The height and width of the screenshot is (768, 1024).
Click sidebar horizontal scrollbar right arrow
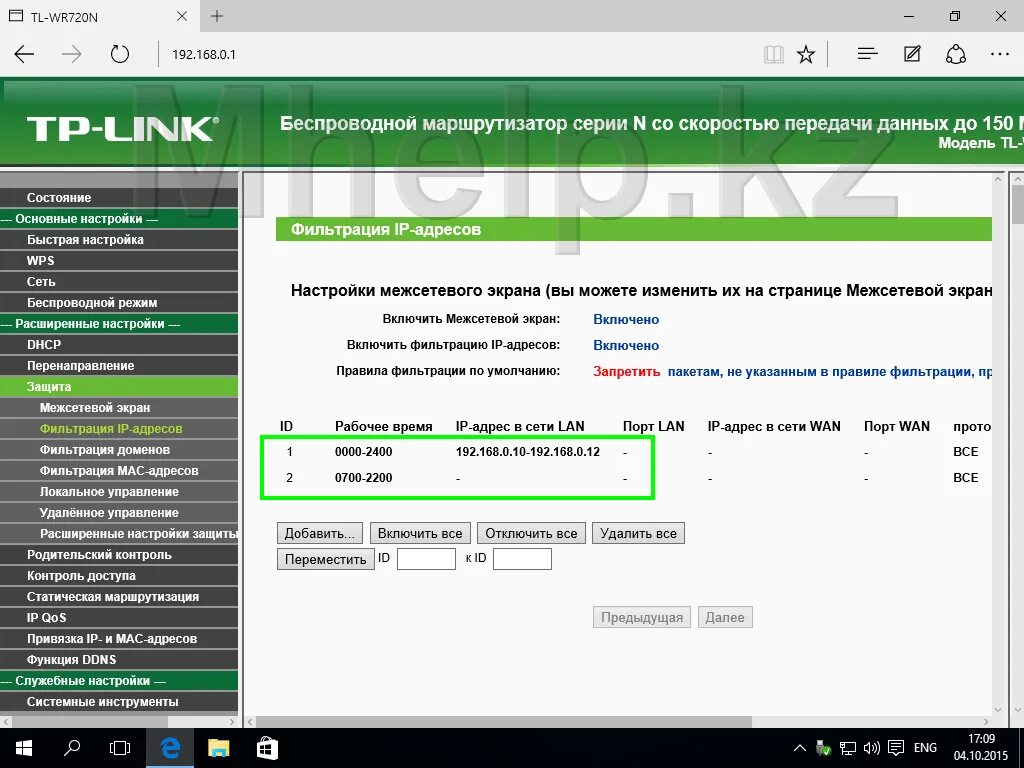pos(232,722)
